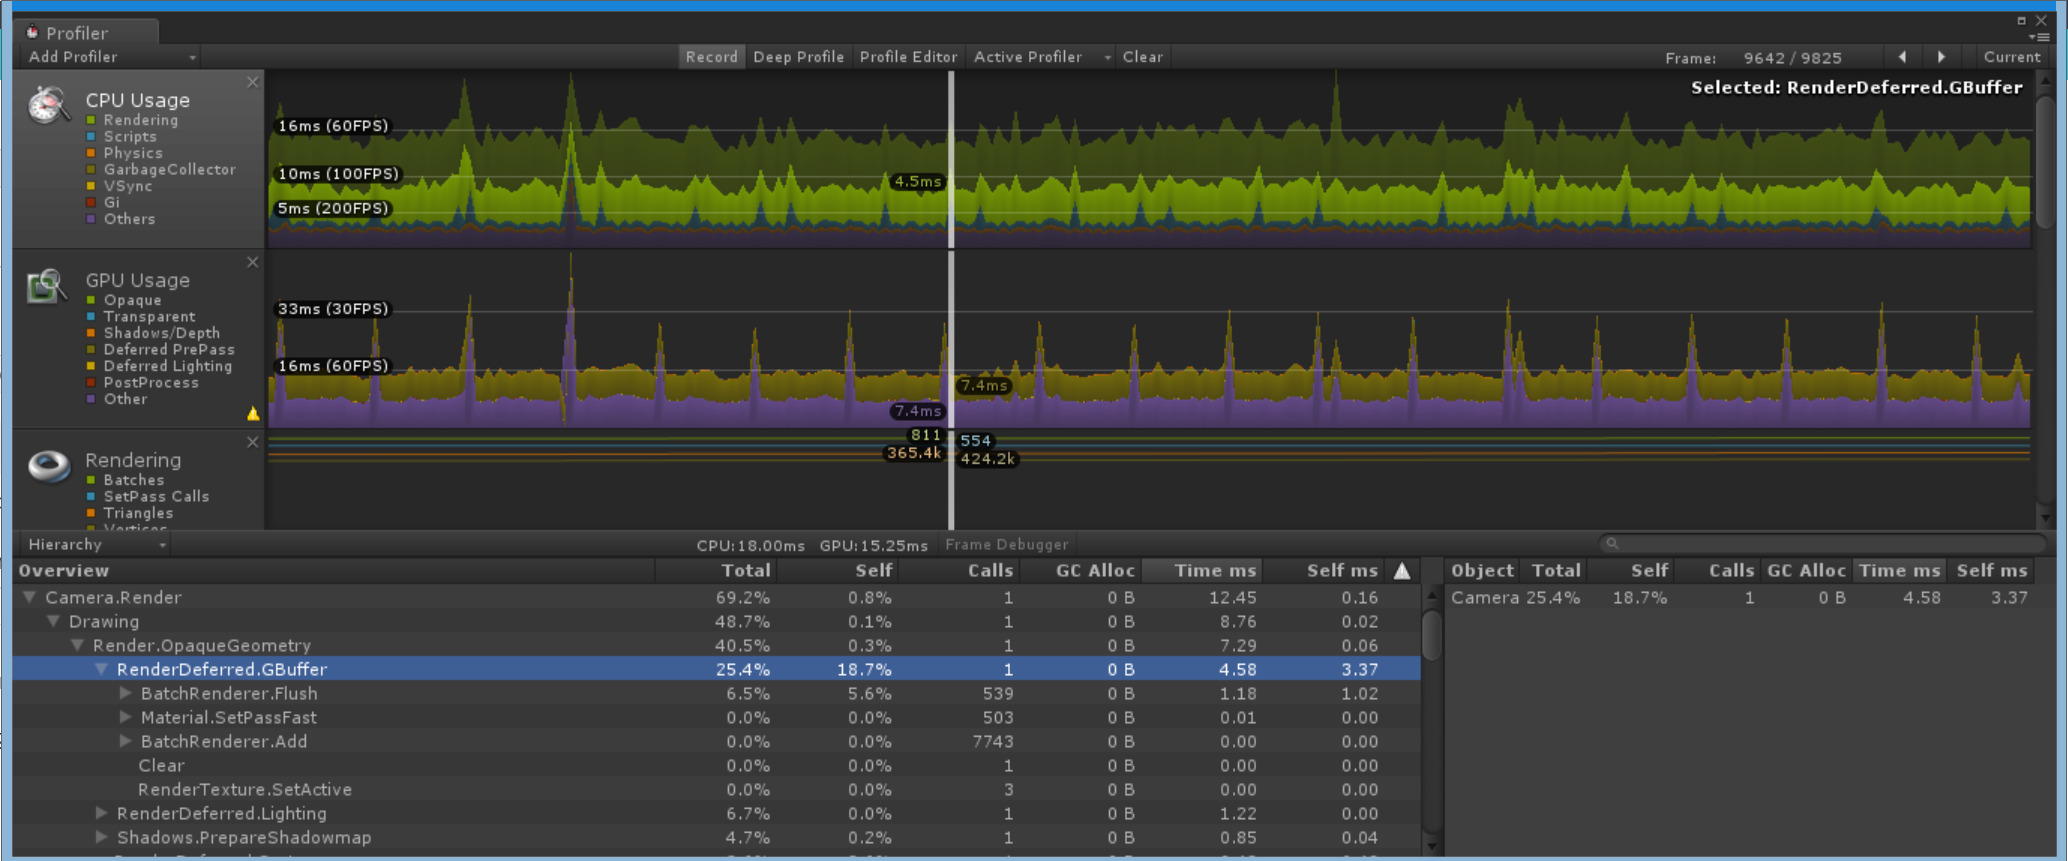Click the profiler search input field
The width and height of the screenshot is (2068, 861).
pyautogui.click(x=1824, y=544)
